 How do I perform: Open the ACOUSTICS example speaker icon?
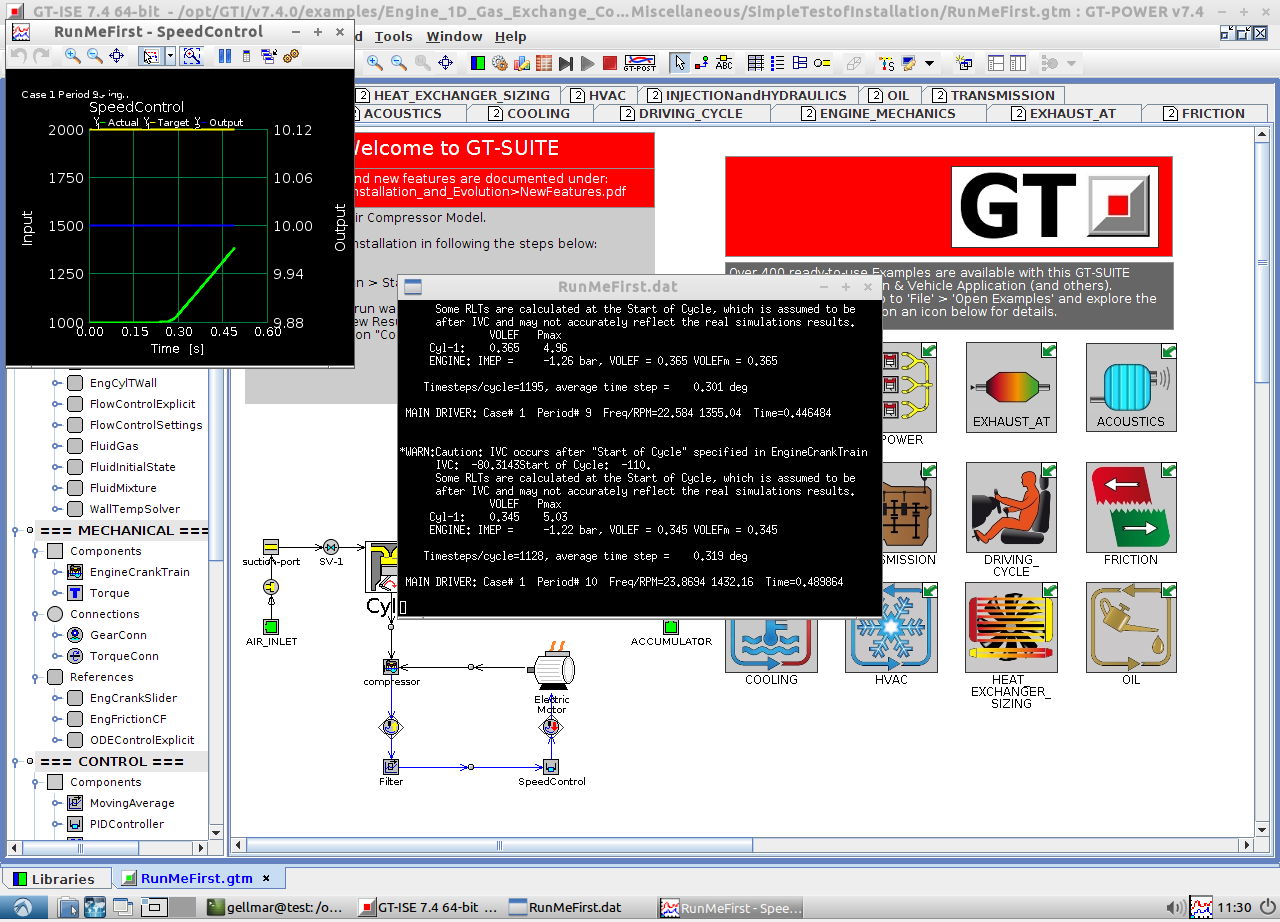coord(1131,387)
